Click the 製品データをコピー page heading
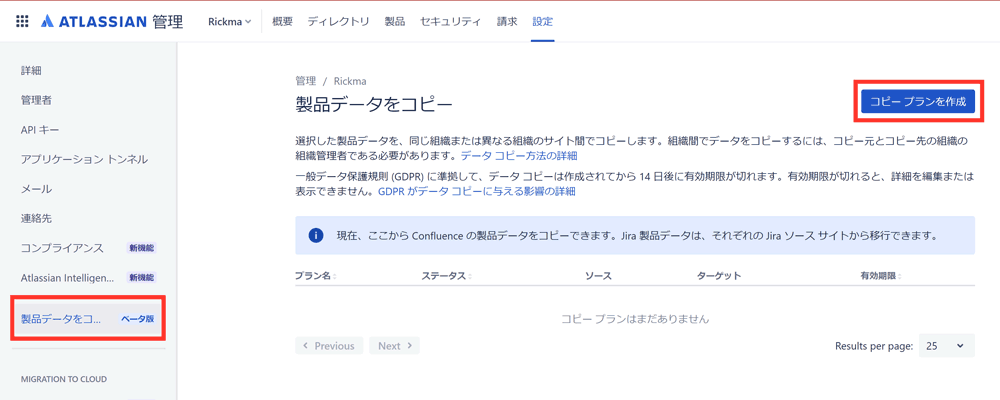The image size is (1000, 400). (x=374, y=103)
